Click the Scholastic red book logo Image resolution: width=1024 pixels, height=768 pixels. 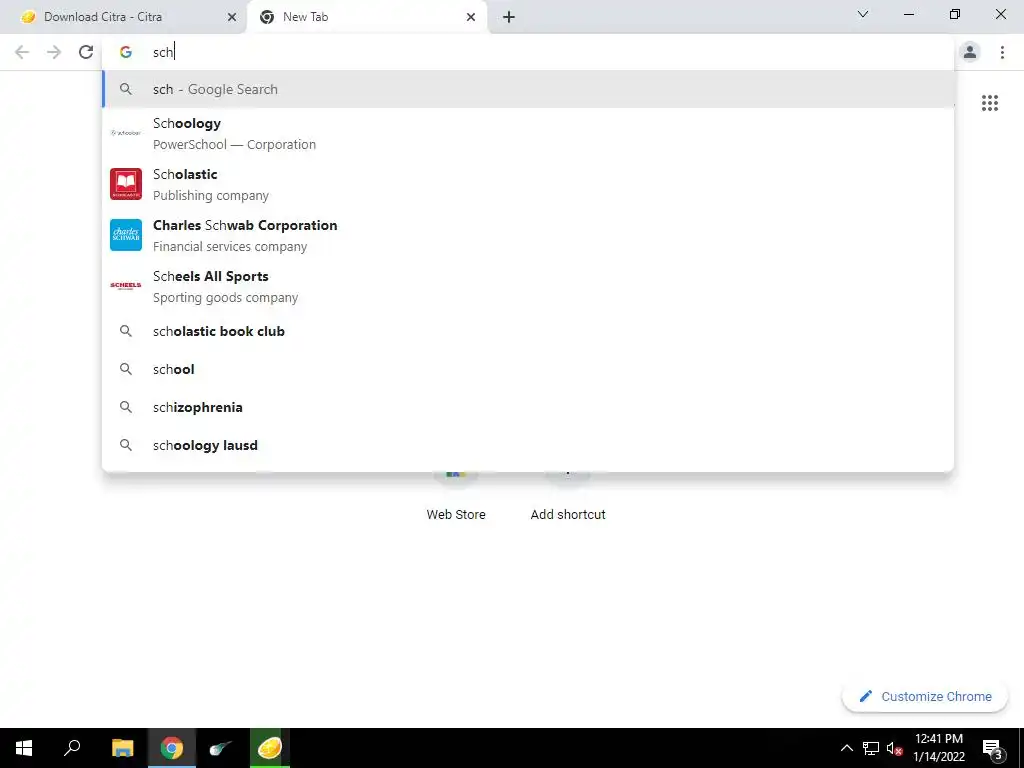[126, 184]
